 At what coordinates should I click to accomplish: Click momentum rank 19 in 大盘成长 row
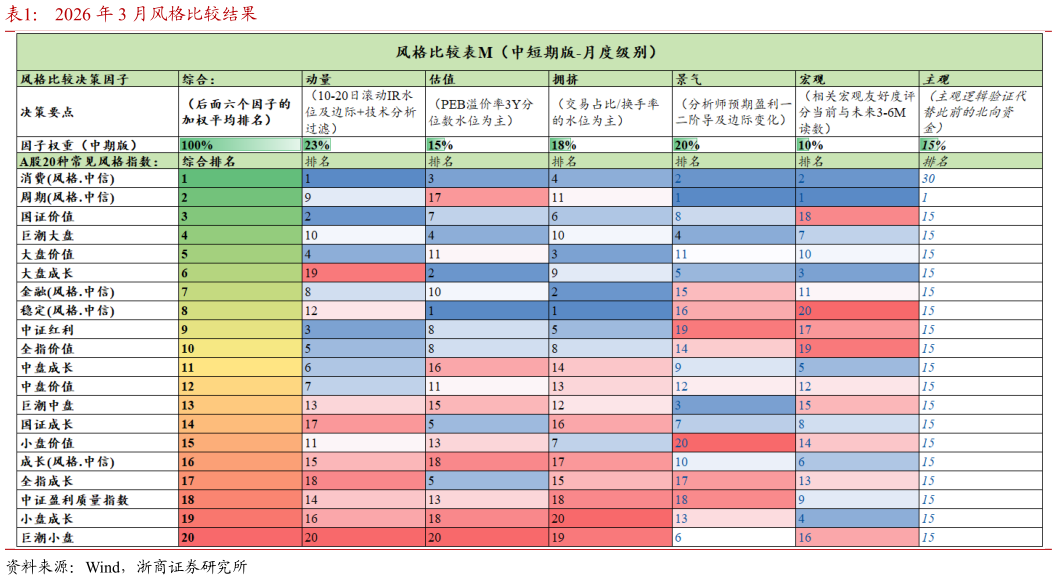[x=364, y=273]
